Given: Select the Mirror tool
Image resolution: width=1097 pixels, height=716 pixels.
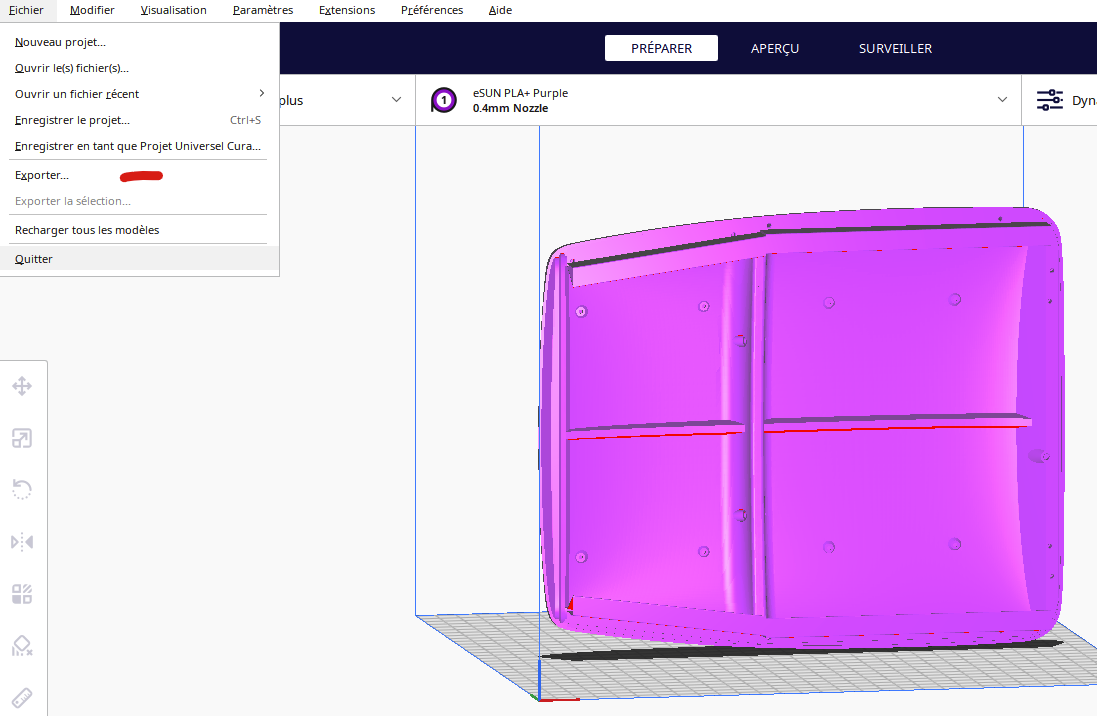Looking at the screenshot, I should click(x=22, y=542).
